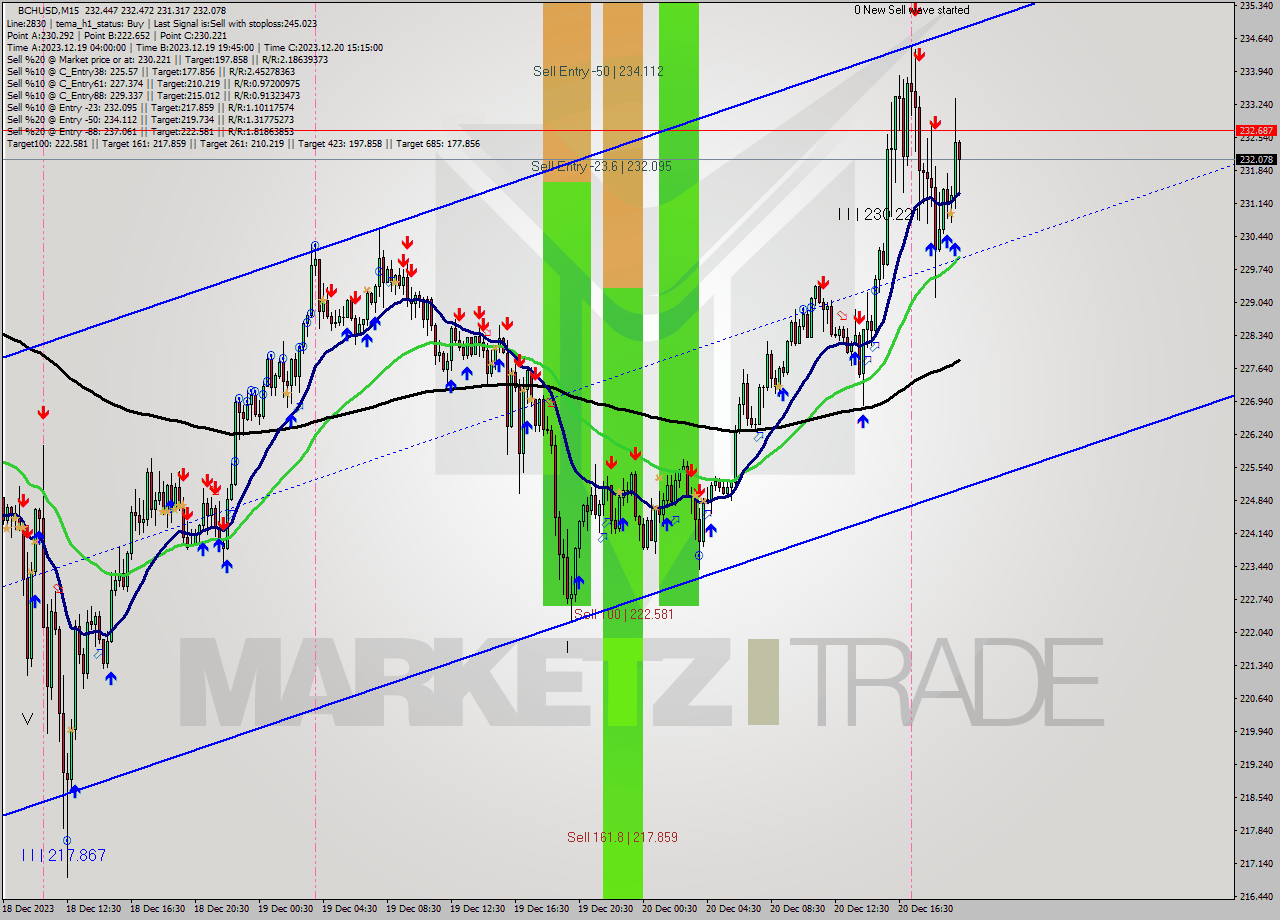Click the 234.640 price axis value
Viewport: 1280px width, 920px height.
tap(1256, 39)
